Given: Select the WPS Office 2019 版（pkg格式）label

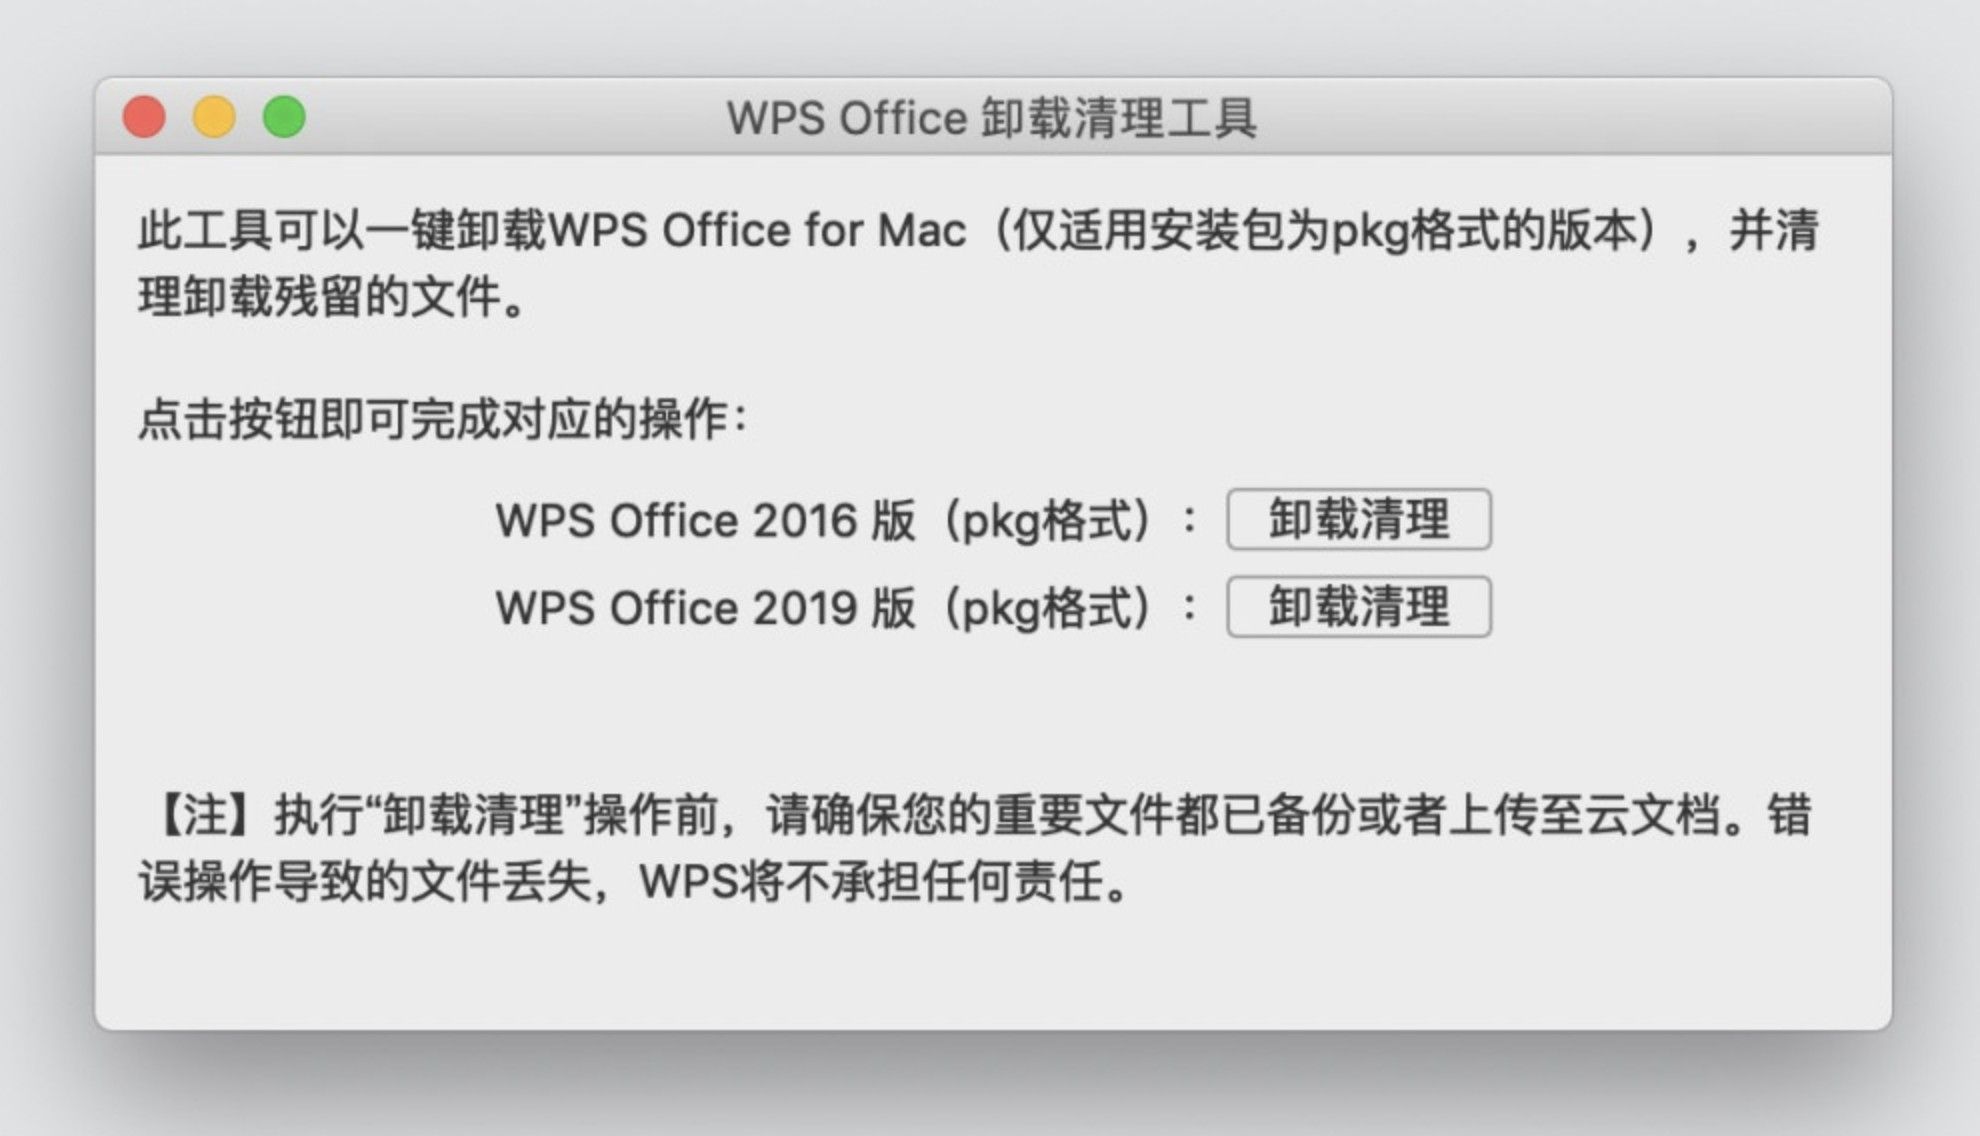Looking at the screenshot, I should click(827, 608).
